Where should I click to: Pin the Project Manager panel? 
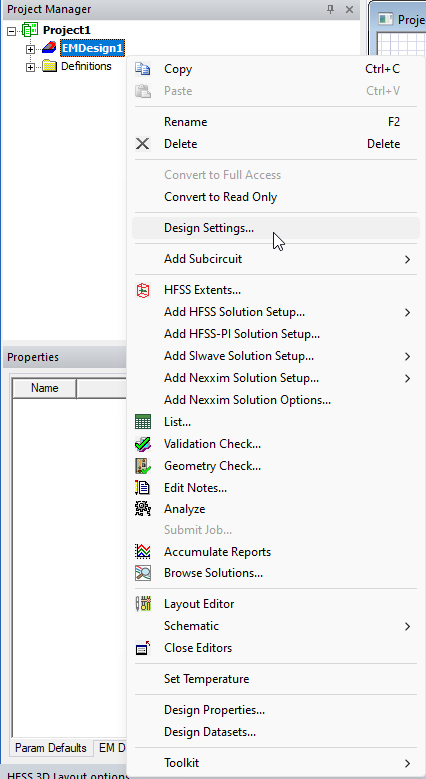[330, 9]
